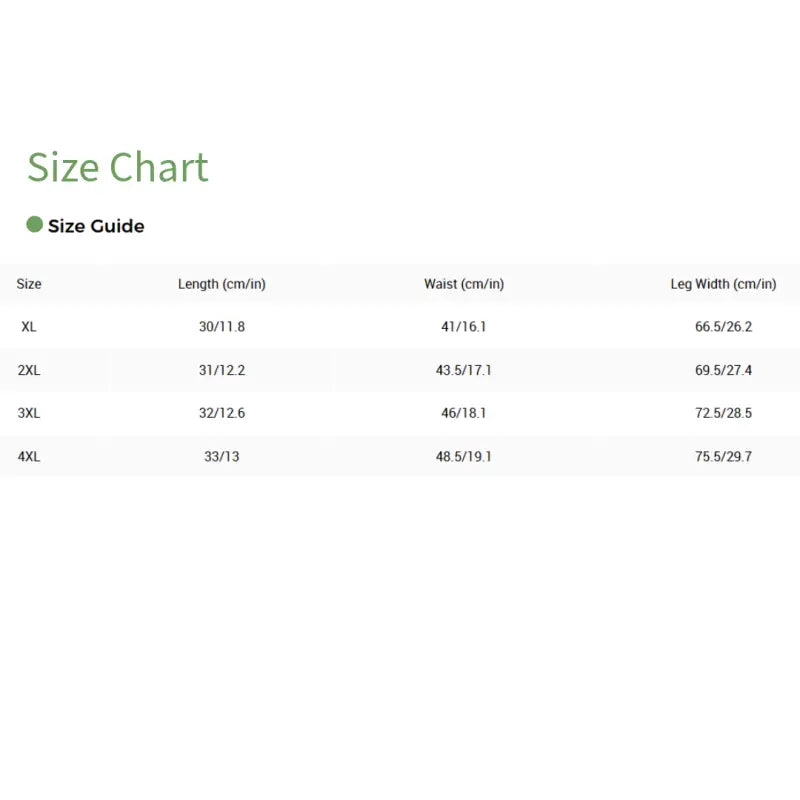Click the 4XL size row label

[x=29, y=457]
